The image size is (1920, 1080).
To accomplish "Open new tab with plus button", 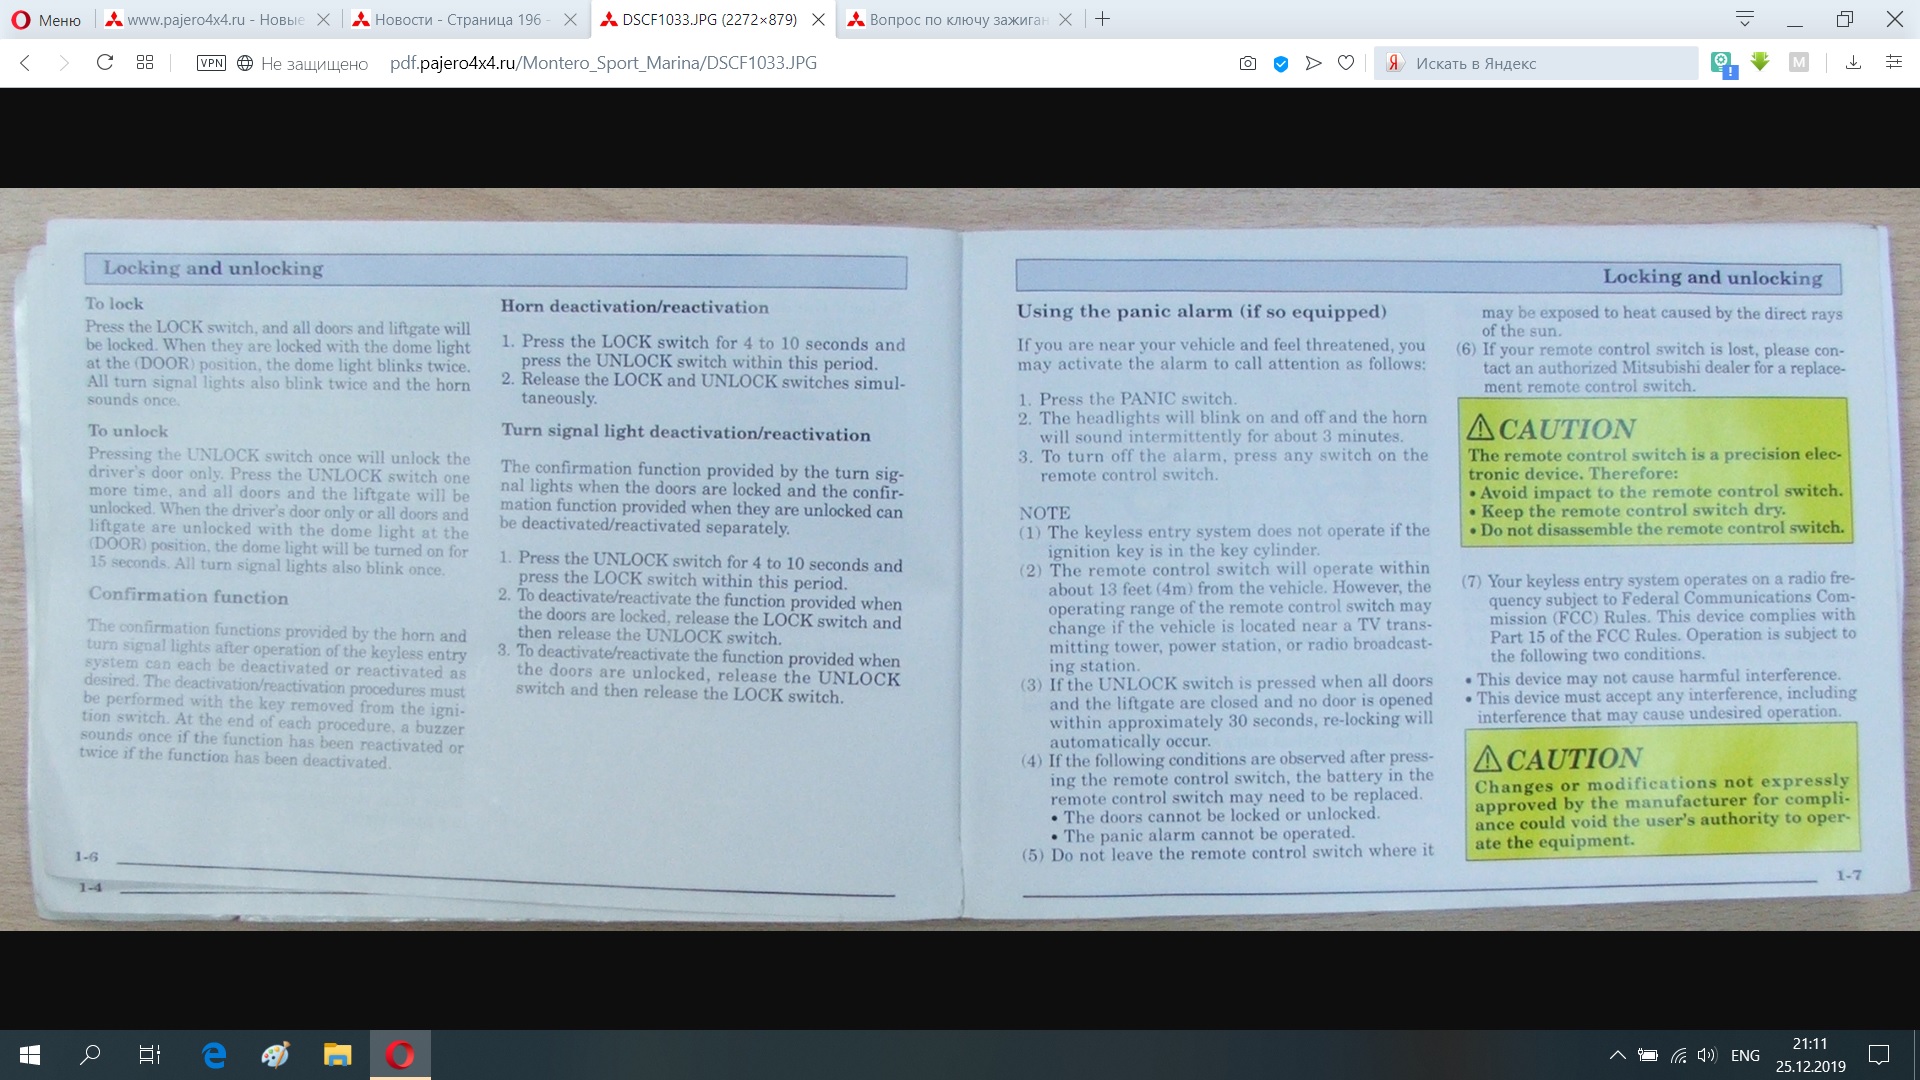I will (x=1102, y=19).
